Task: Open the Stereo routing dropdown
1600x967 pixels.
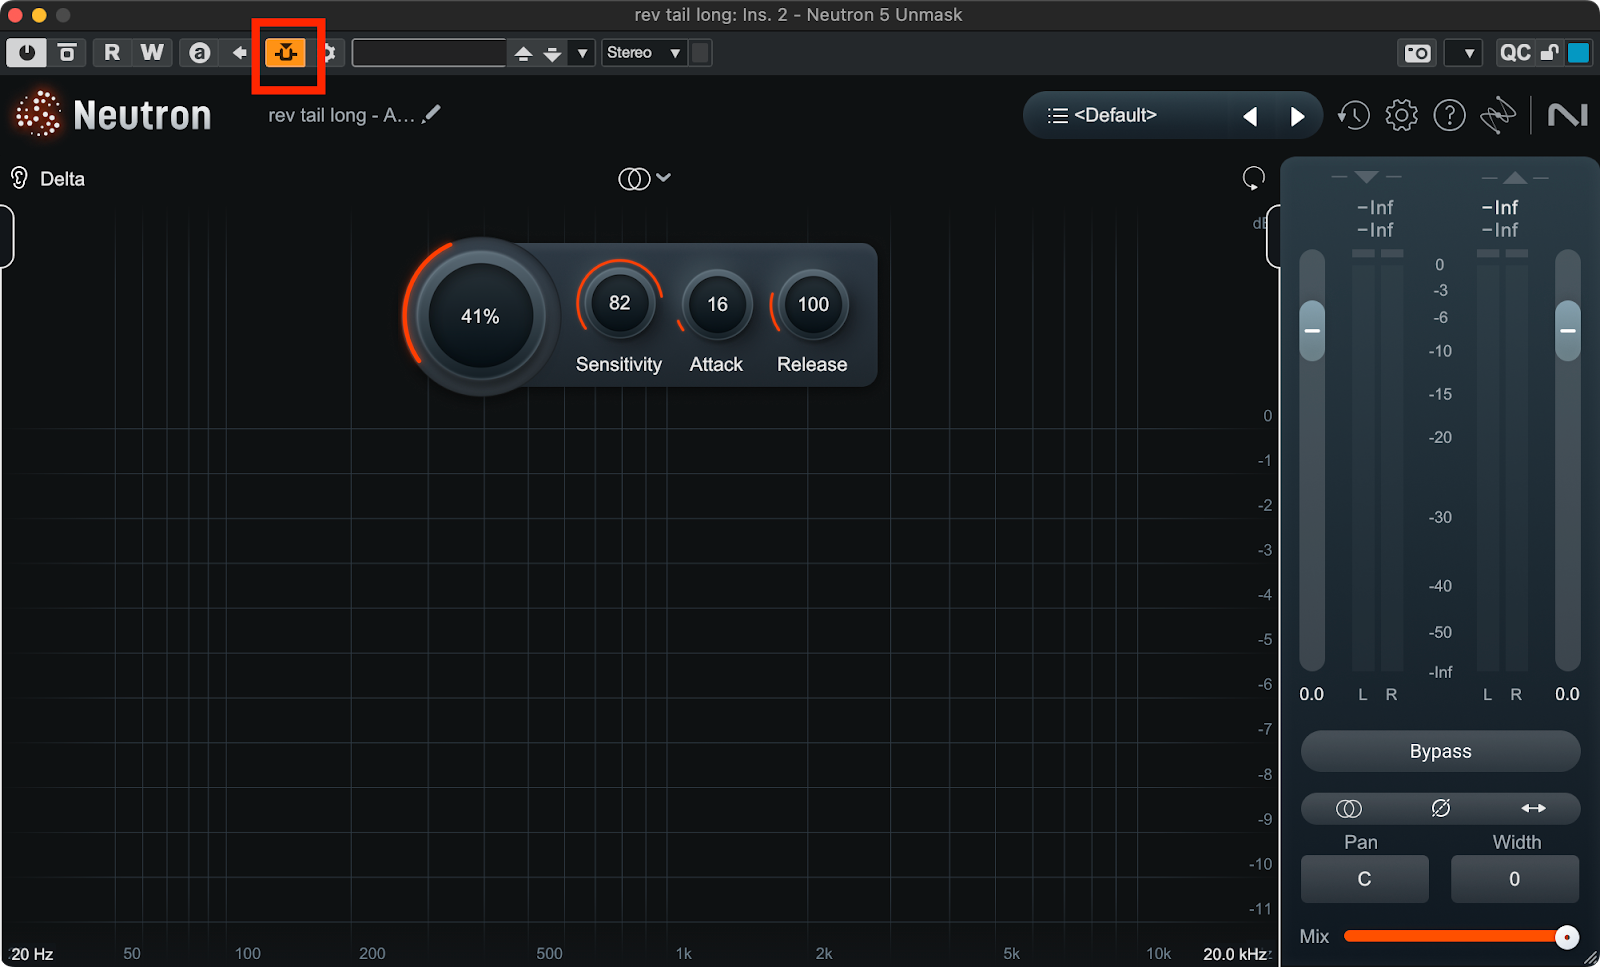Action: click(x=643, y=53)
